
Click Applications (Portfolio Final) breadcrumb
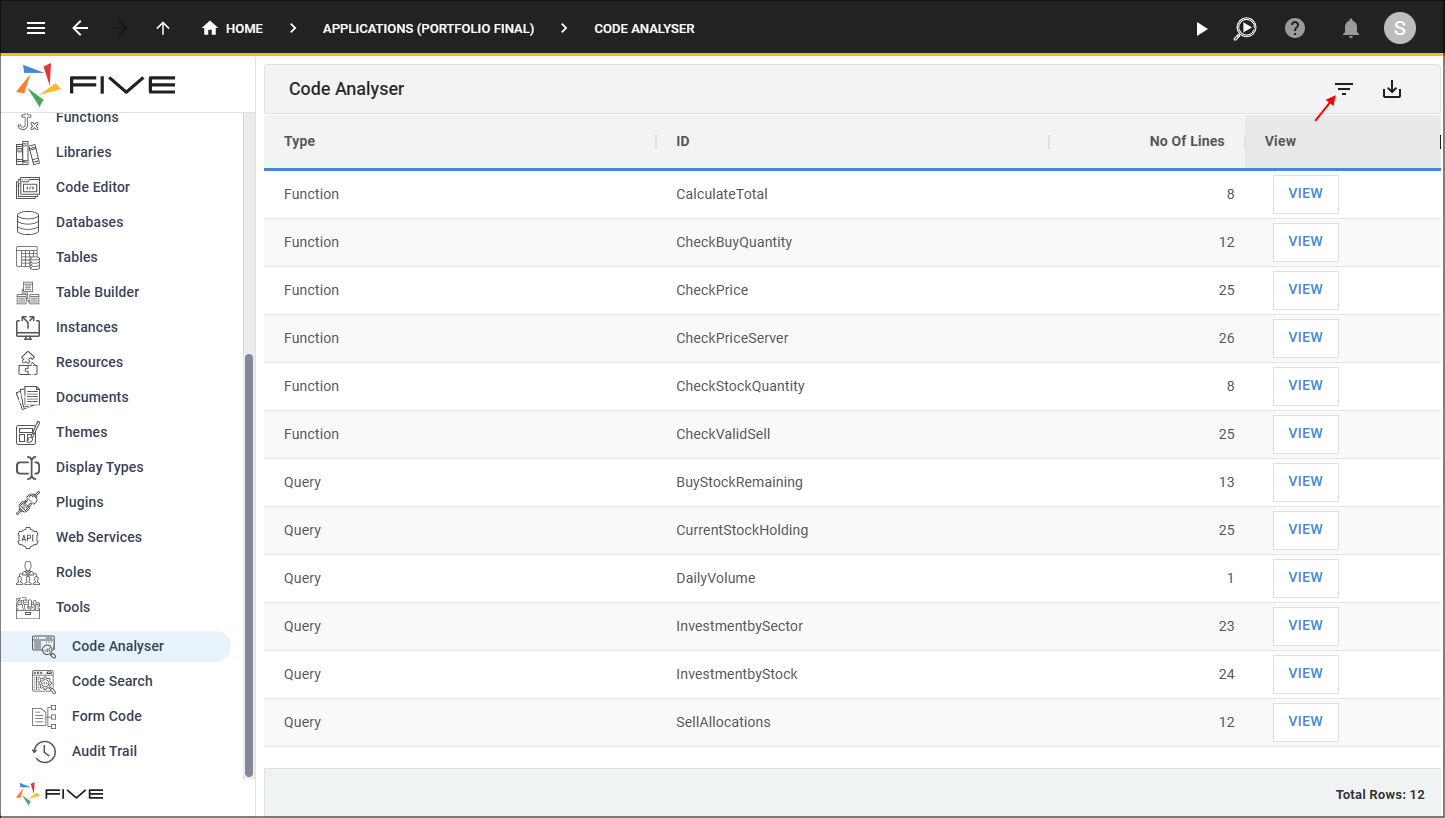coord(428,29)
